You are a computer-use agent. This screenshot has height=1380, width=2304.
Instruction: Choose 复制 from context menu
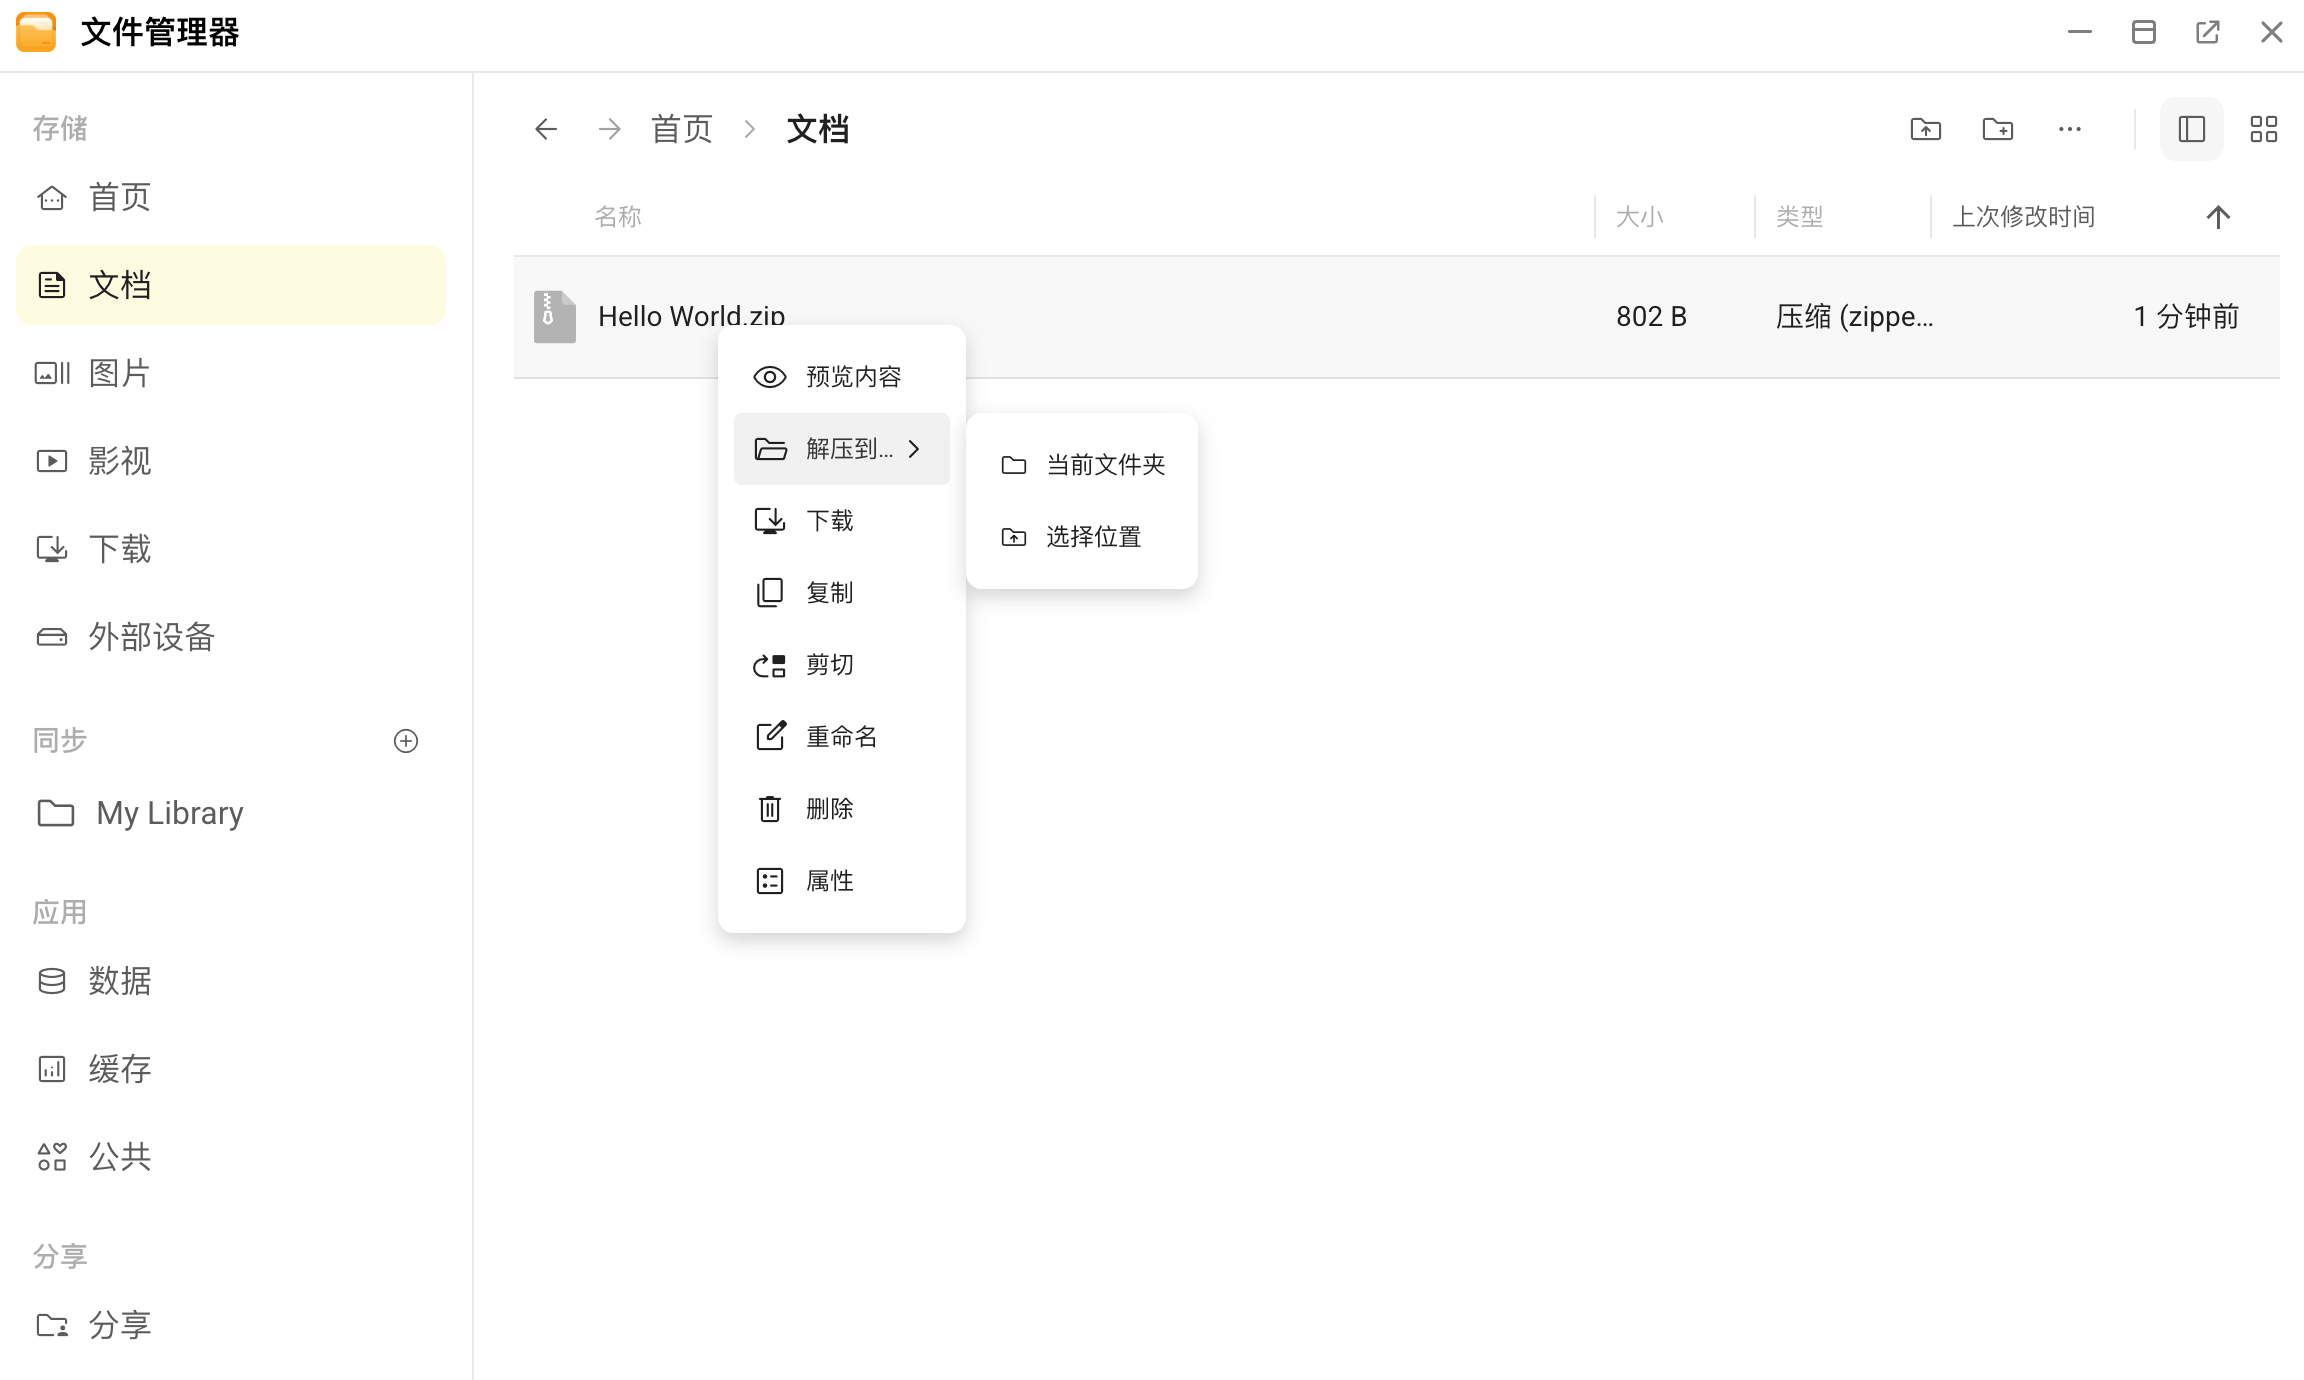[842, 593]
